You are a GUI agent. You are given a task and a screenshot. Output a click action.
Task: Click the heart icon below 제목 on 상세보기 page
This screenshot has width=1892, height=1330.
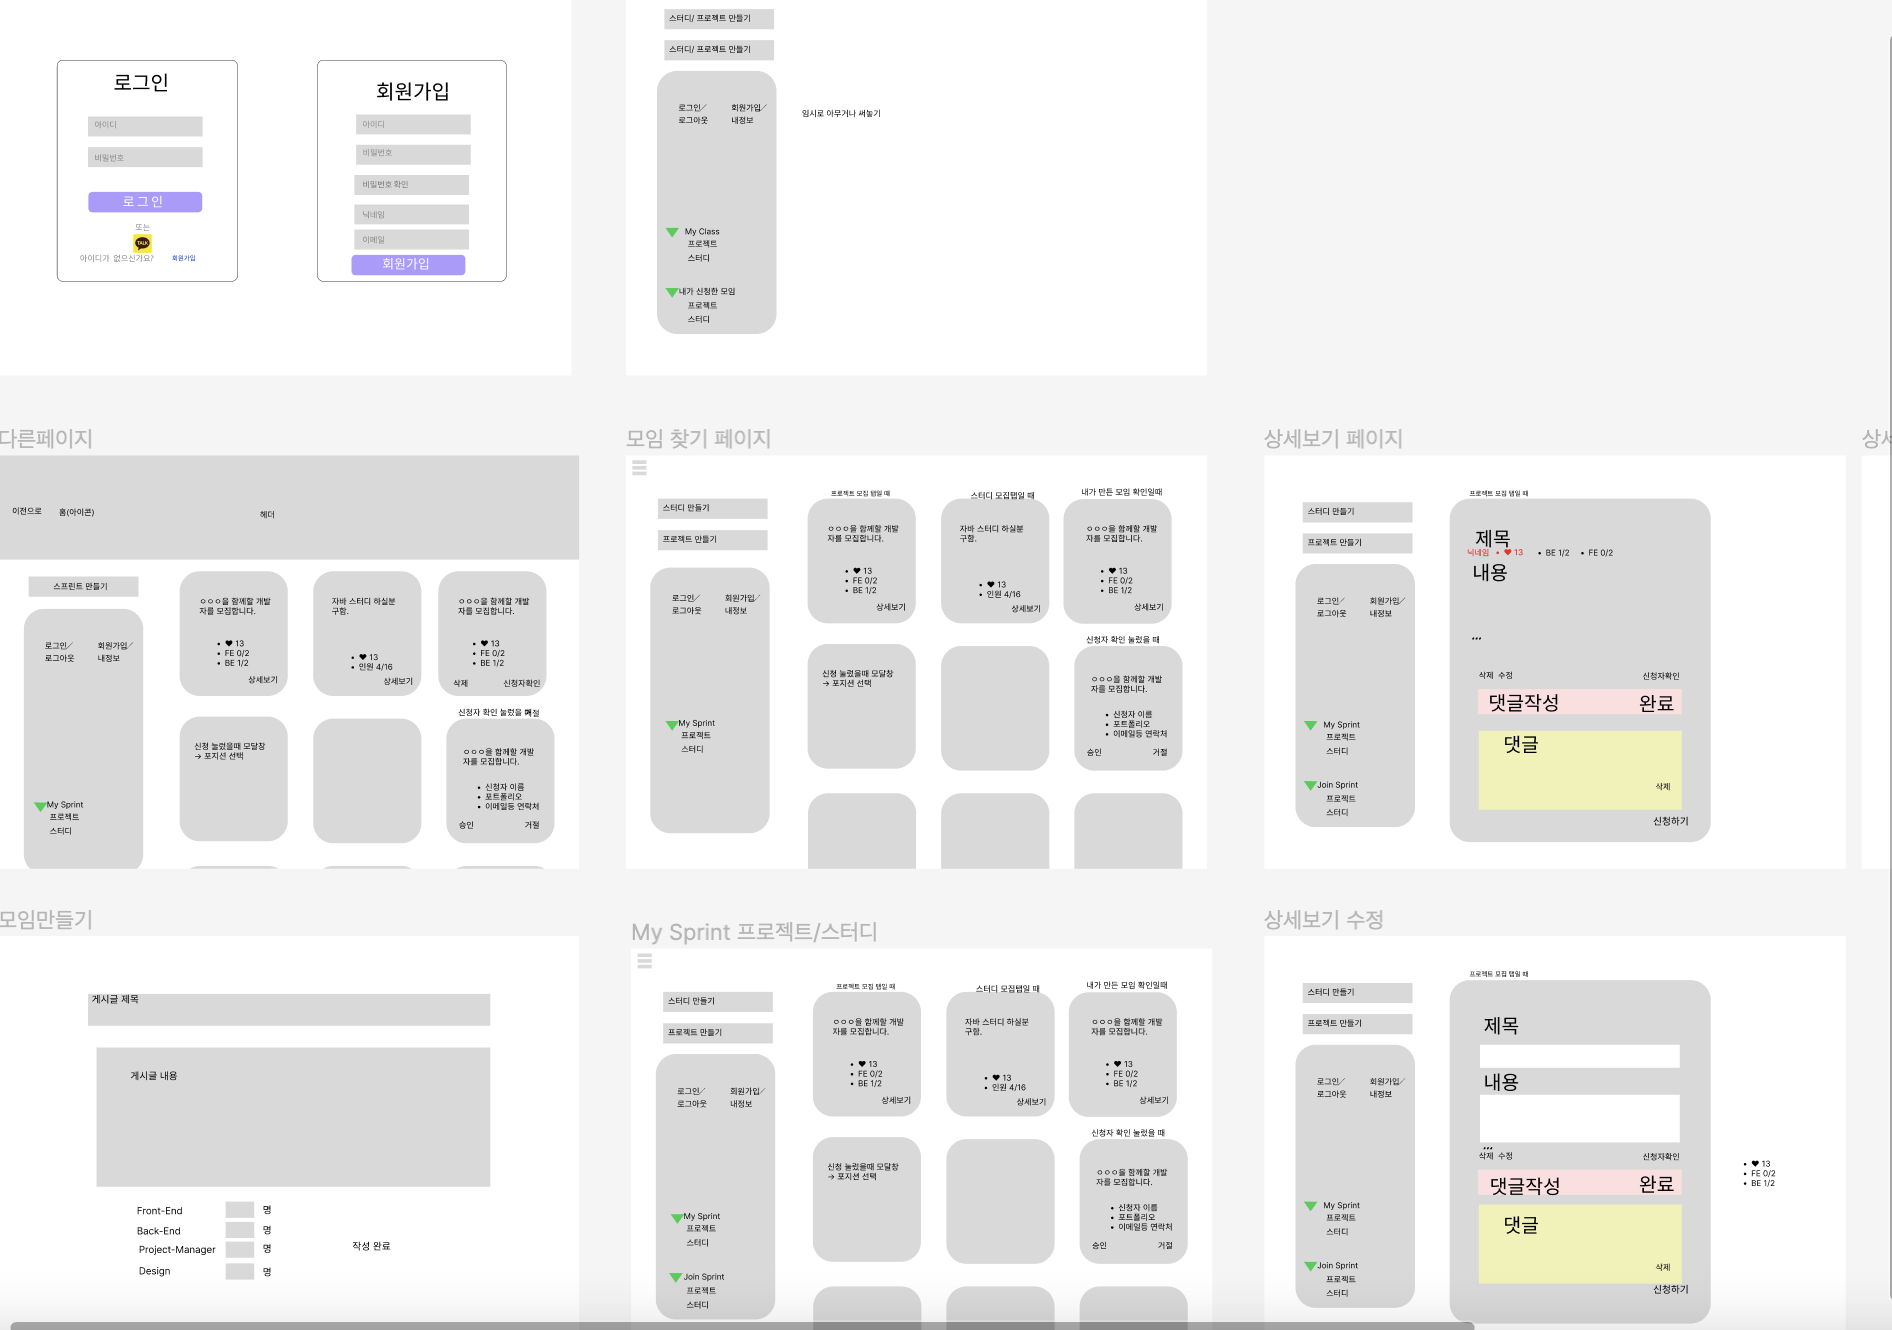point(1508,552)
